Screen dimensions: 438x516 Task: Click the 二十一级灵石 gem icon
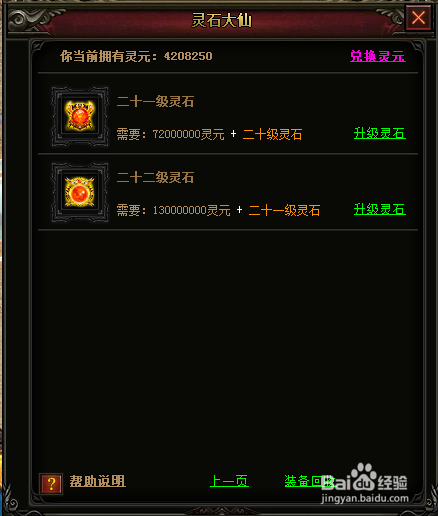pos(80,116)
